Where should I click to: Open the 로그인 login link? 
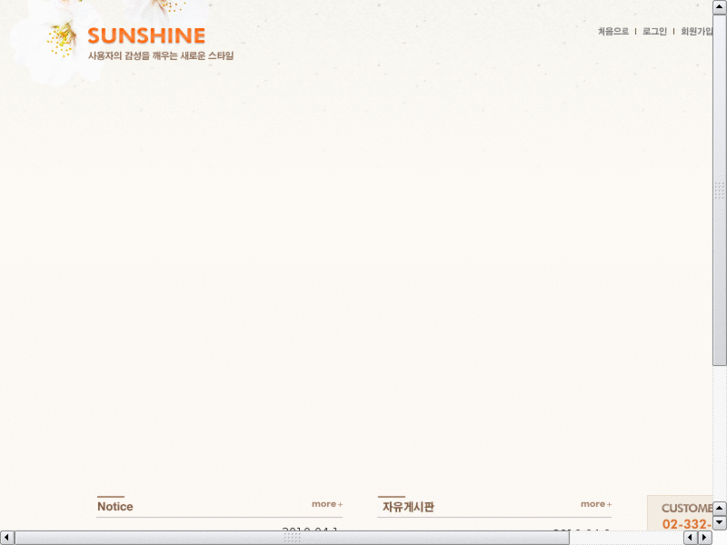654,31
